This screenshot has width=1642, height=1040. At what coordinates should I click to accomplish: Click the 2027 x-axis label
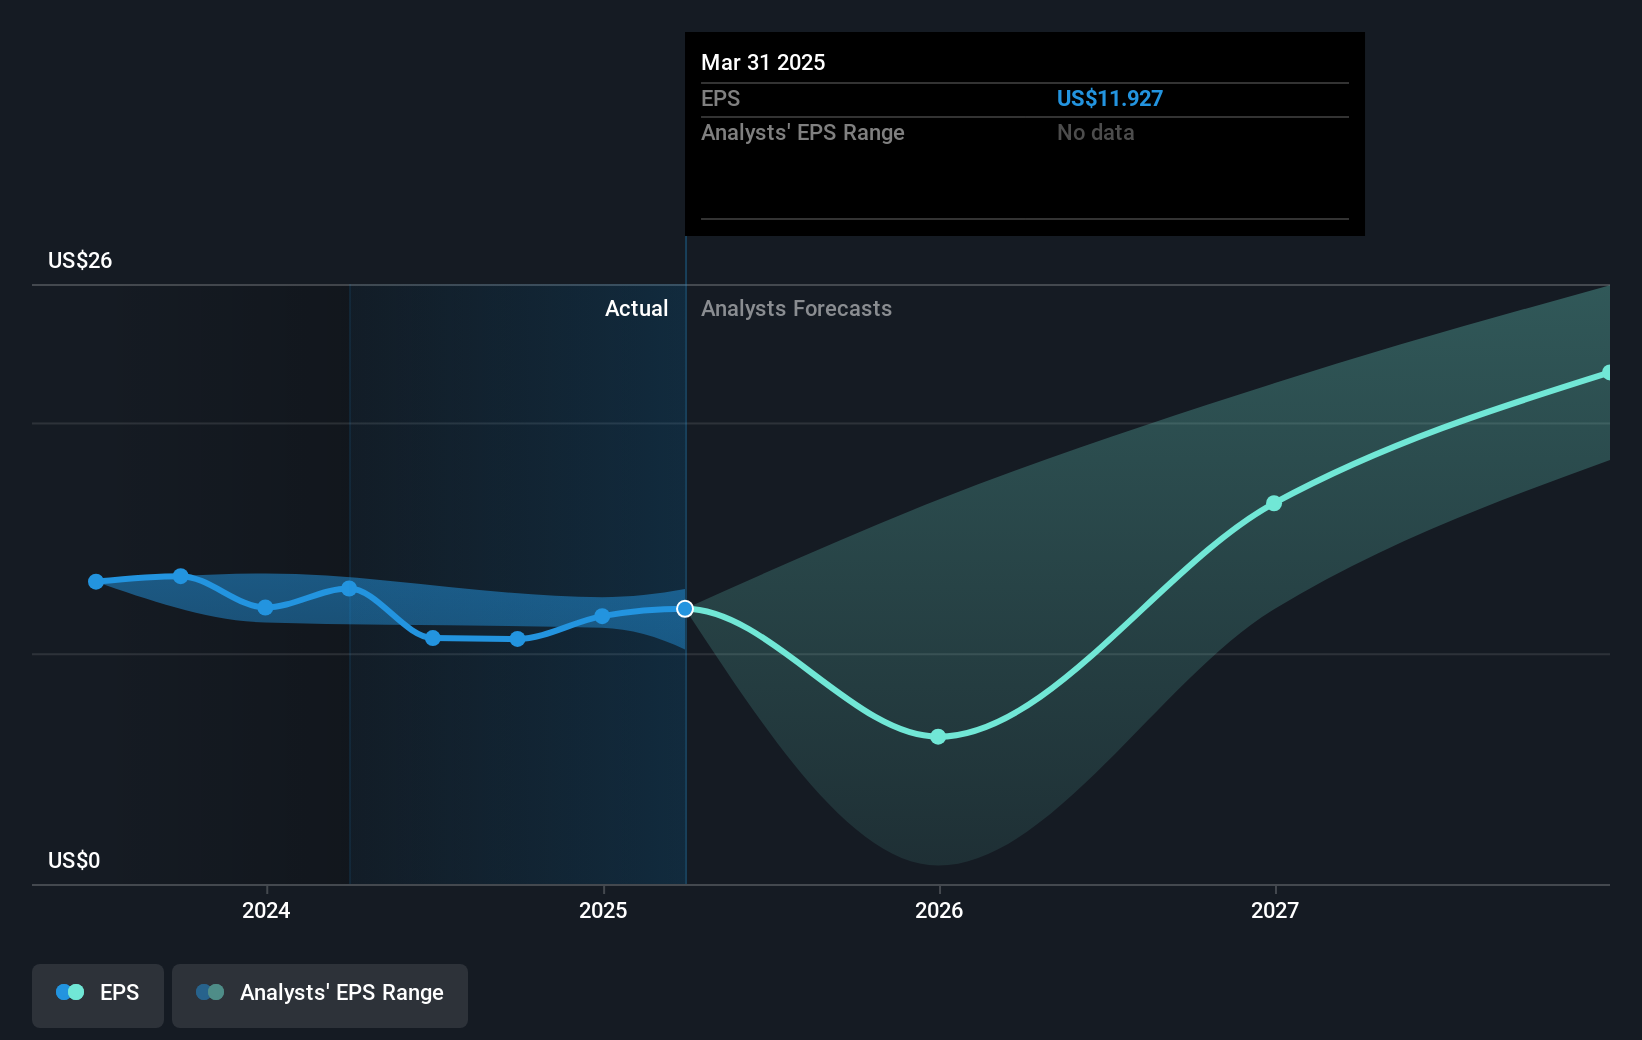pyautogui.click(x=1275, y=910)
